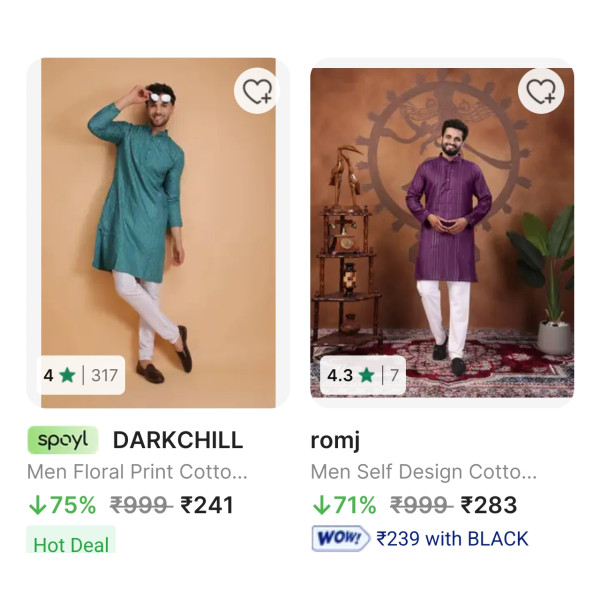Image resolution: width=600 pixels, height=600 pixels.
Task: Open the purple kurta product image
Action: point(442,230)
